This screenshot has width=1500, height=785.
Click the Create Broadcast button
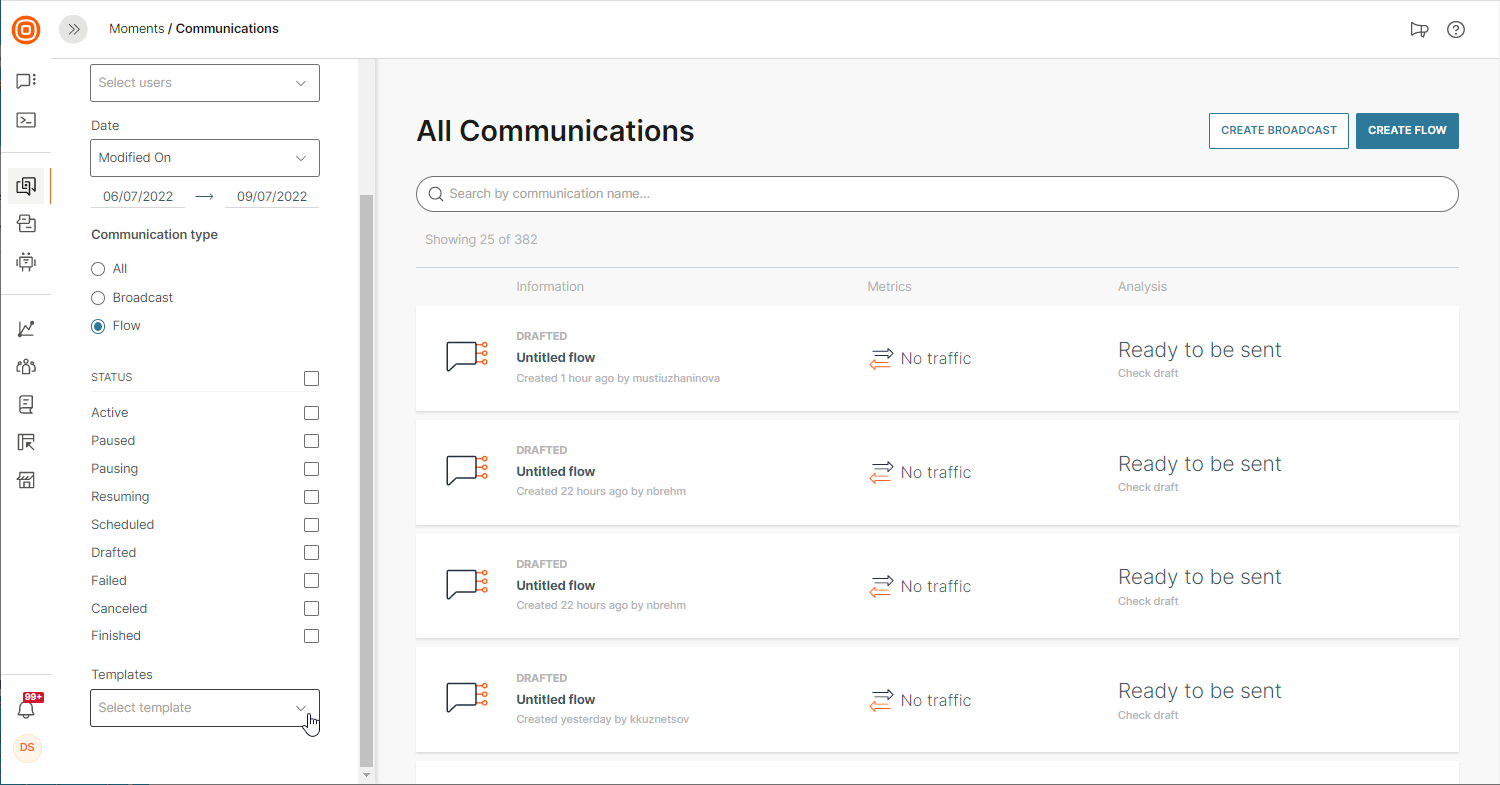point(1278,131)
